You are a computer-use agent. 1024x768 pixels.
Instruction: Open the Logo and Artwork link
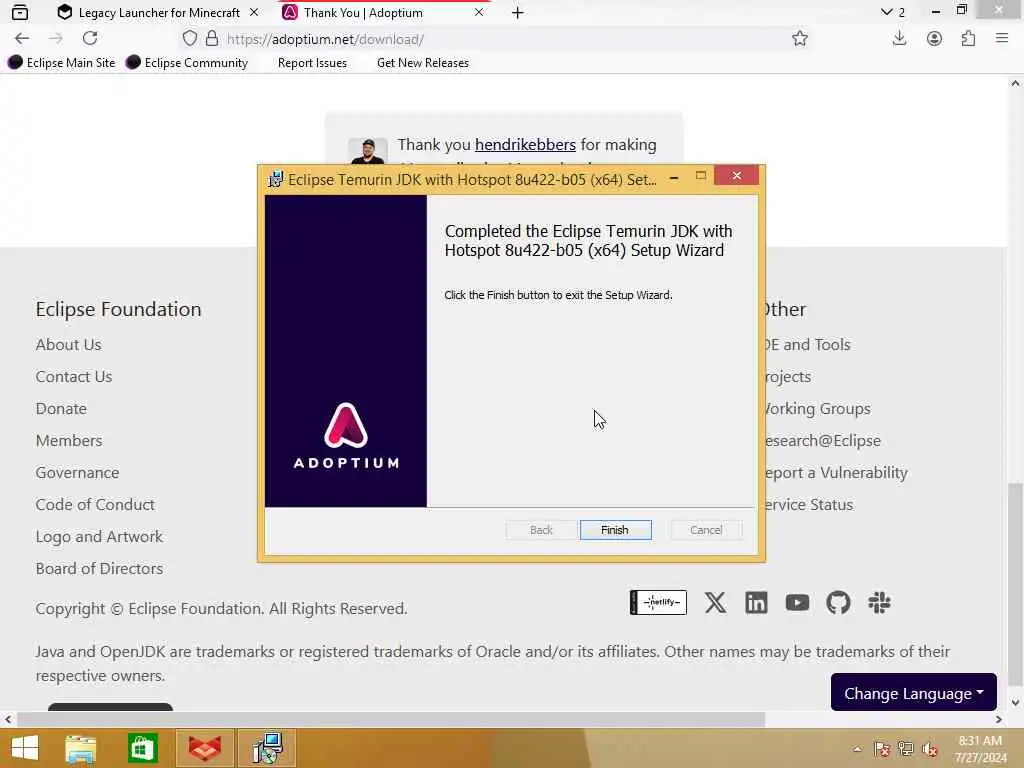(x=99, y=536)
